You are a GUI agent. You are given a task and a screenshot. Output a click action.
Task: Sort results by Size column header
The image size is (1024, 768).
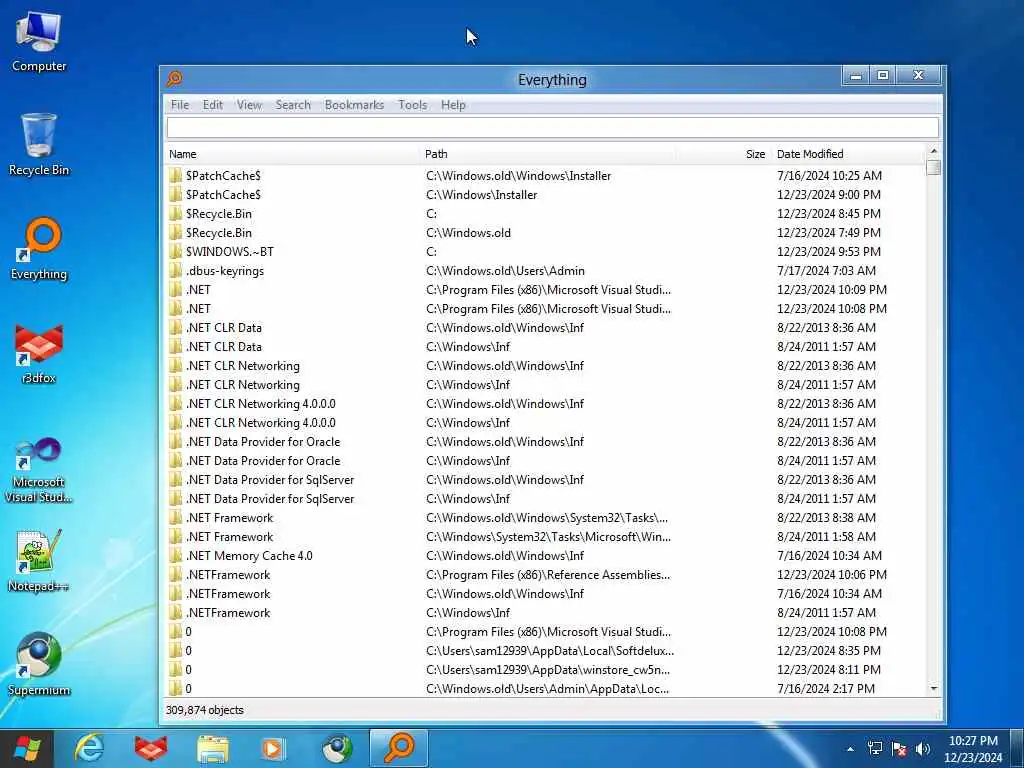point(724,154)
